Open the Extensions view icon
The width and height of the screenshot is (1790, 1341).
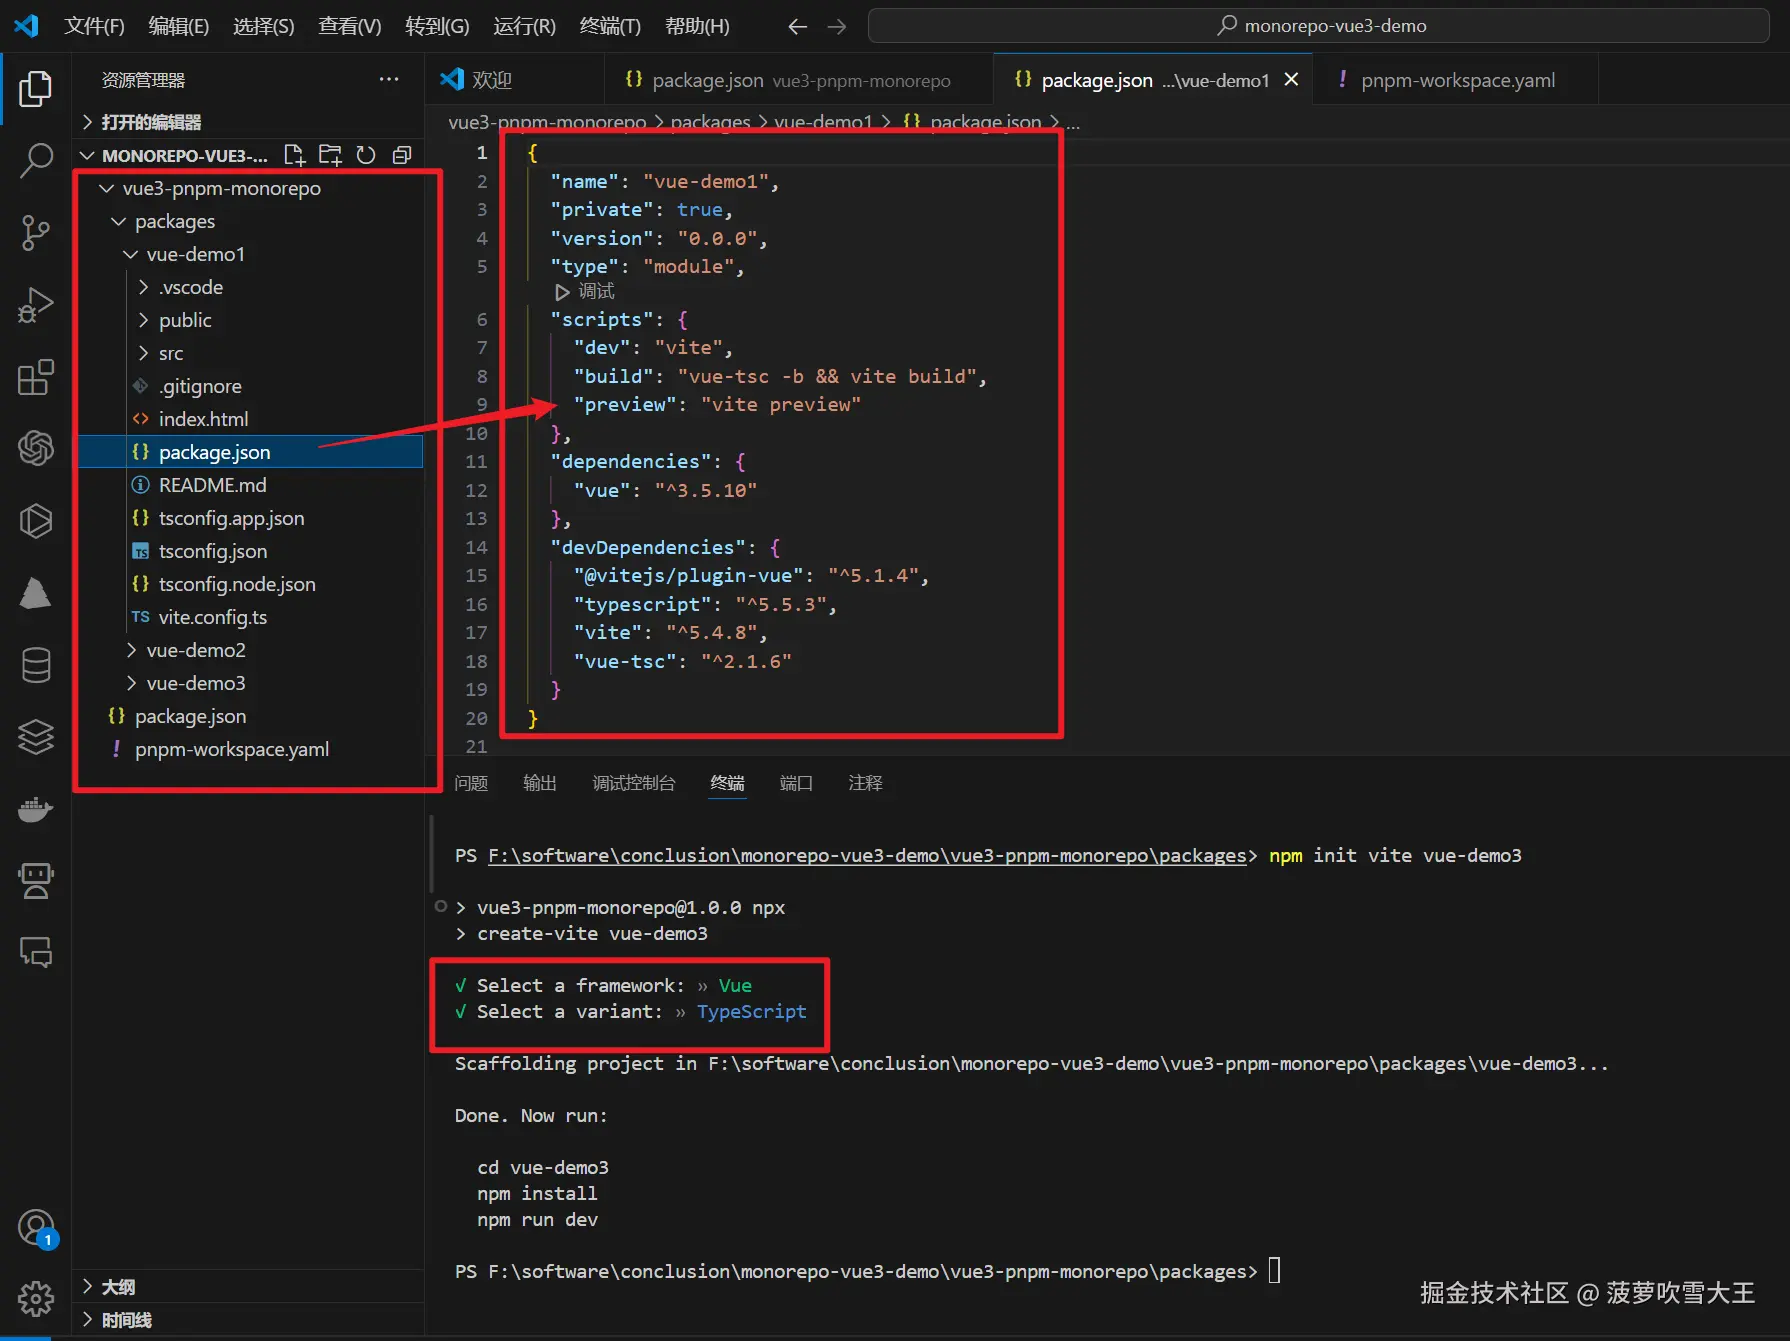36,377
